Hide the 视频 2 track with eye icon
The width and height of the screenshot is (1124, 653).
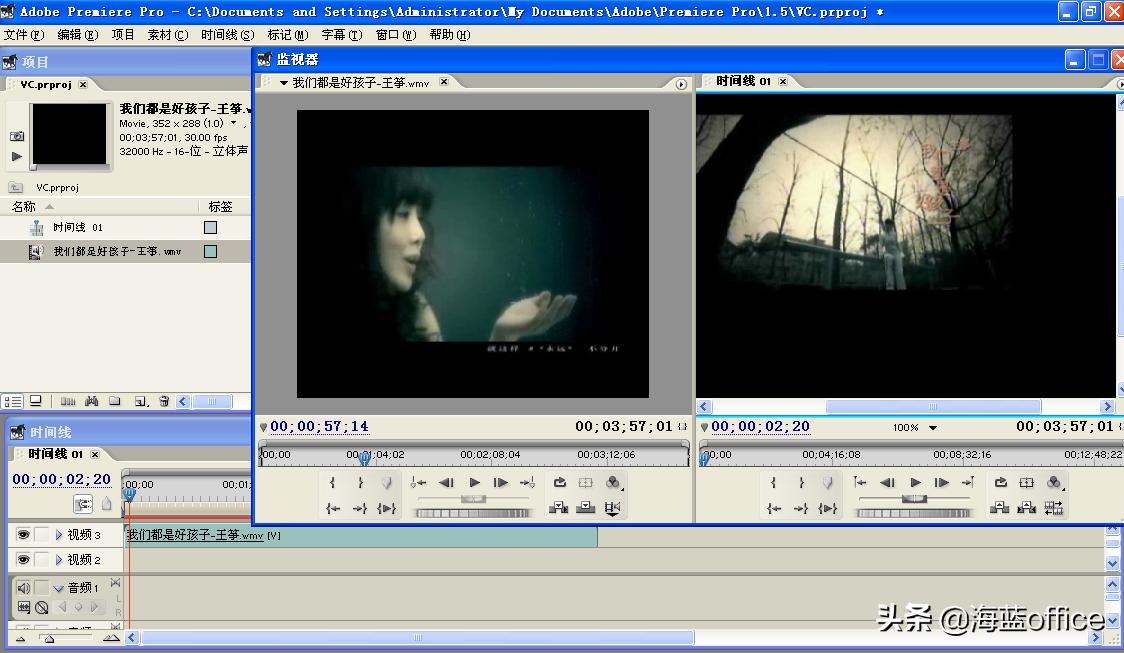(23, 560)
